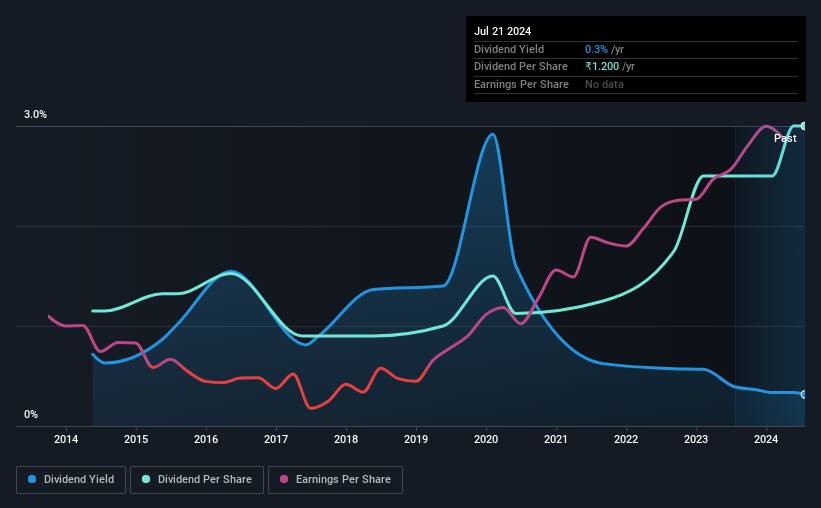The height and width of the screenshot is (508, 821).
Task: Click the 2022 x-axis label
Action: (626, 439)
